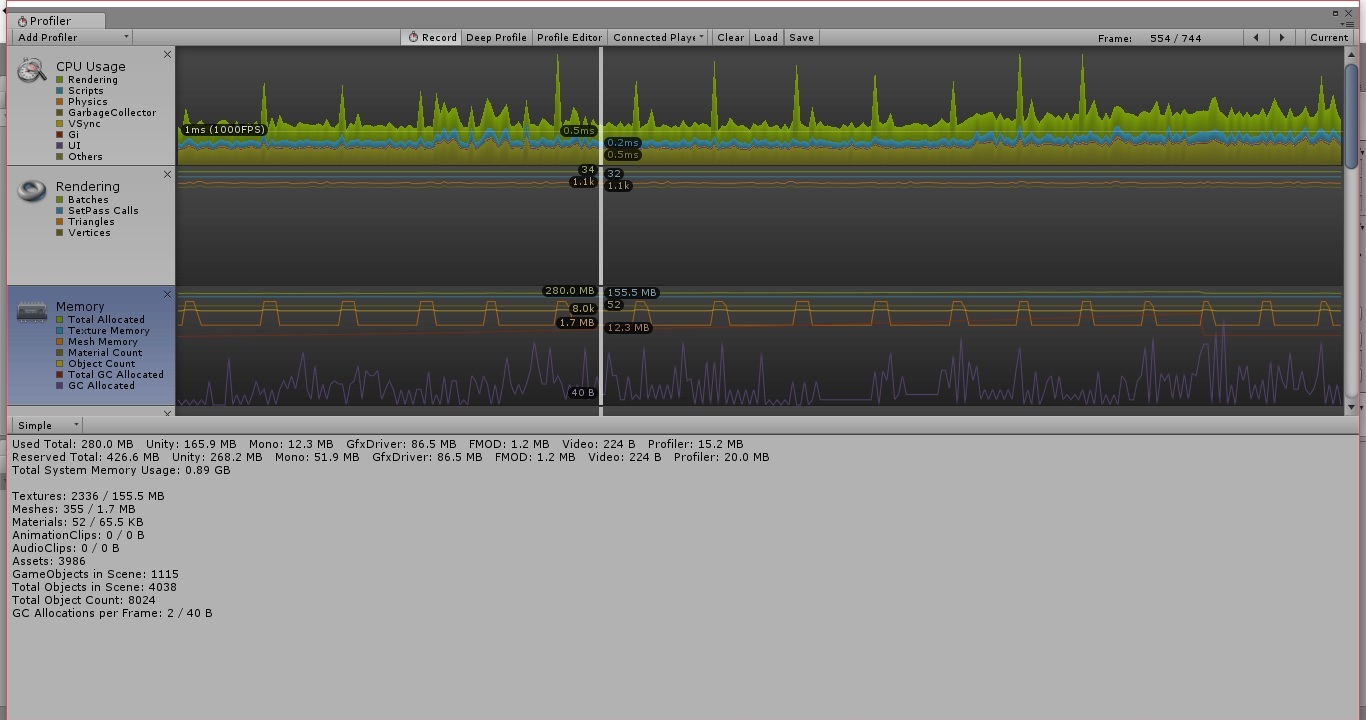Open the Simple memory view dropdown
The width and height of the screenshot is (1366, 720).
click(x=47, y=425)
